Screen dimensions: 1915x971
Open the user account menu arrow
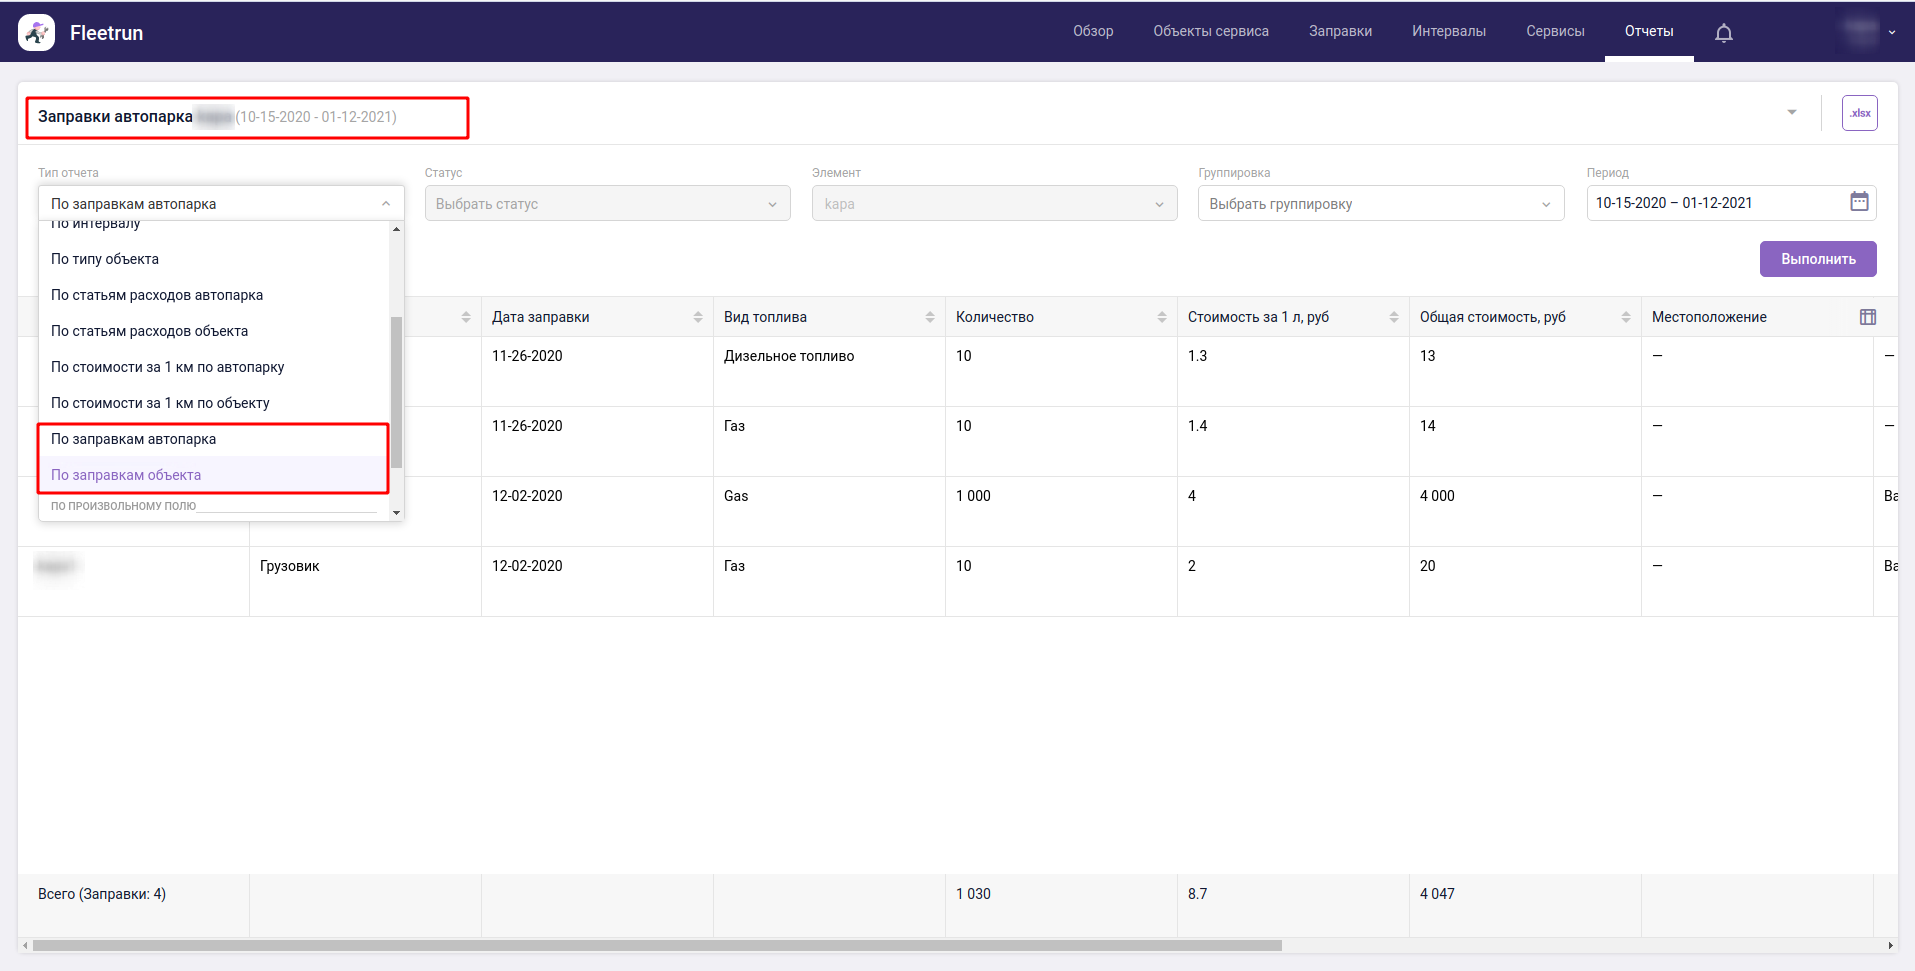(x=1891, y=33)
